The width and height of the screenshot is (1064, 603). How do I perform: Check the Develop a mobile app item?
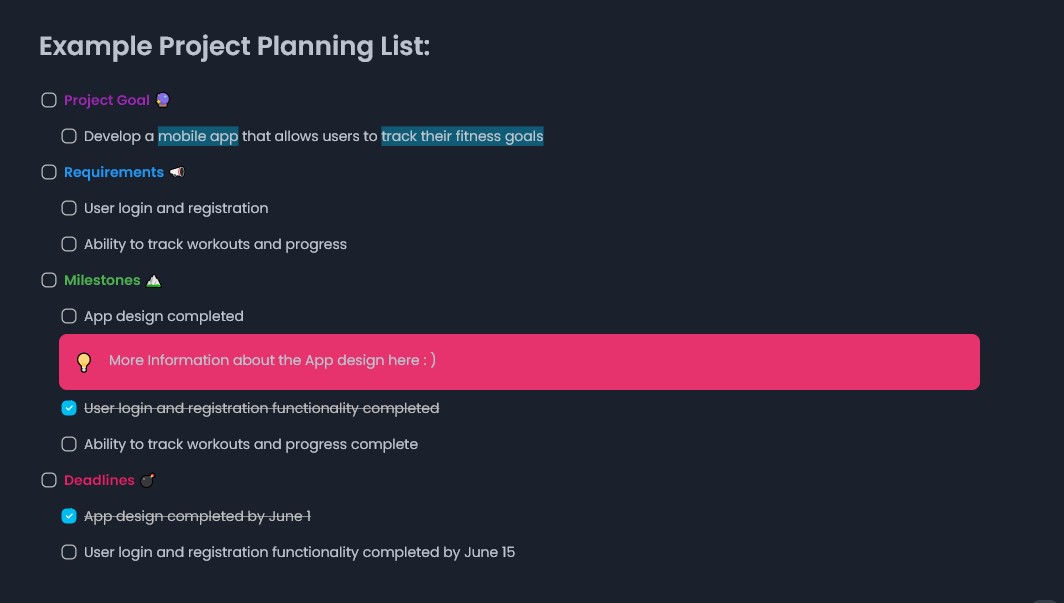coord(69,136)
